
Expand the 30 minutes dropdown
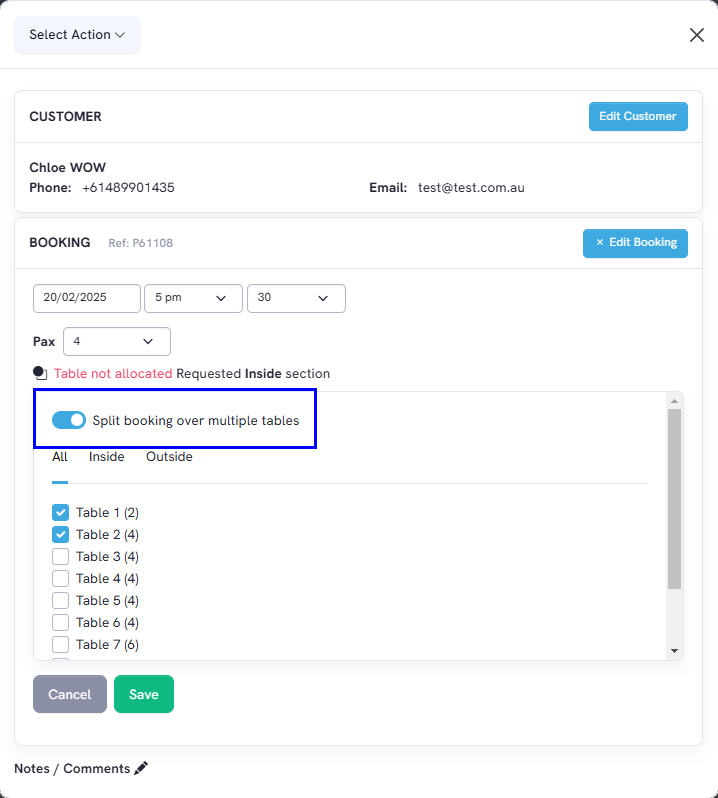tap(296, 298)
